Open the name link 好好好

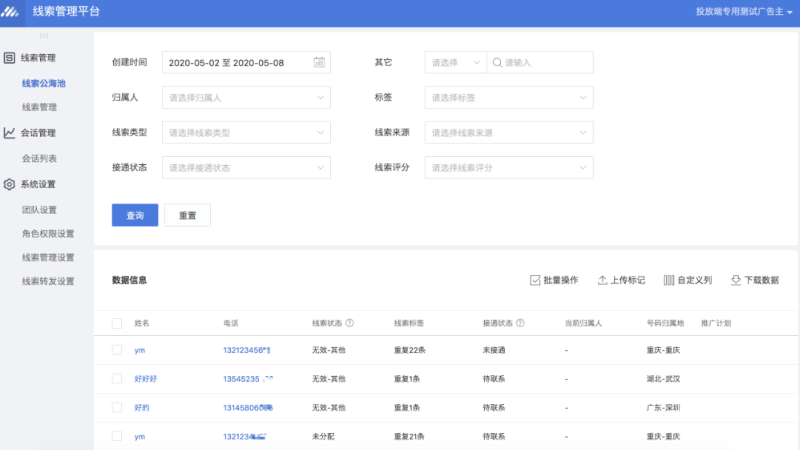coord(145,379)
